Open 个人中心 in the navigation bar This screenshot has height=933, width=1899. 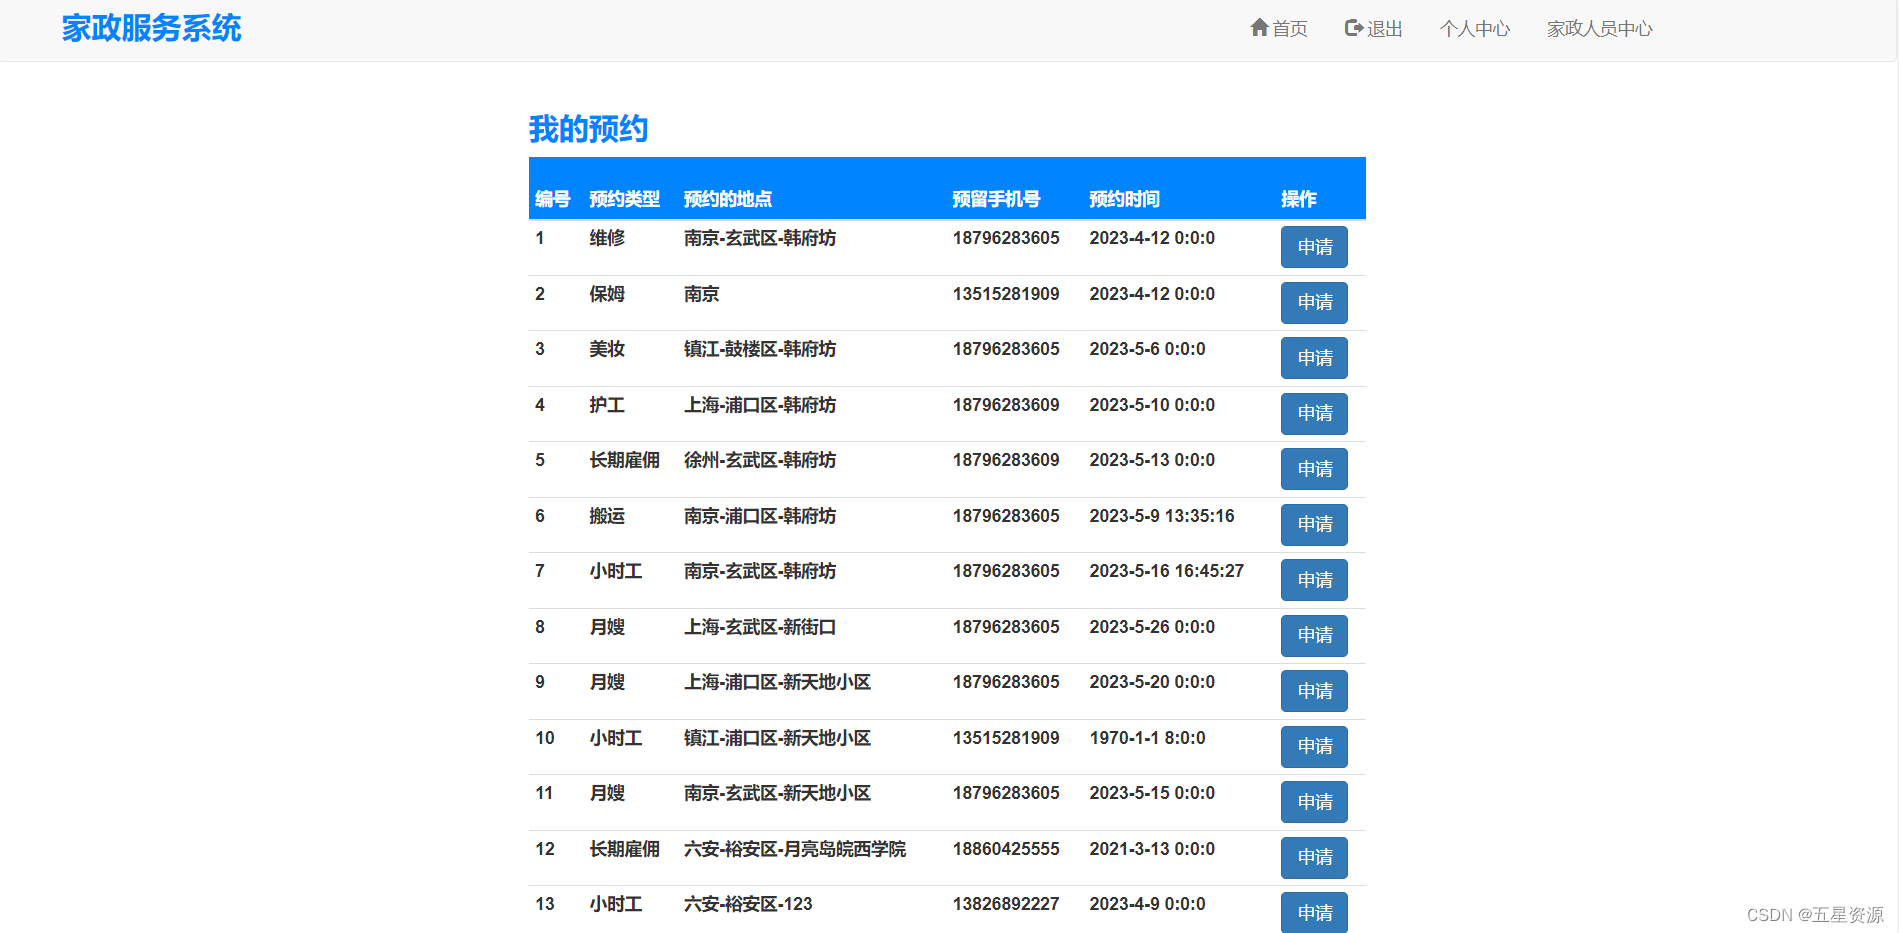(x=1475, y=29)
